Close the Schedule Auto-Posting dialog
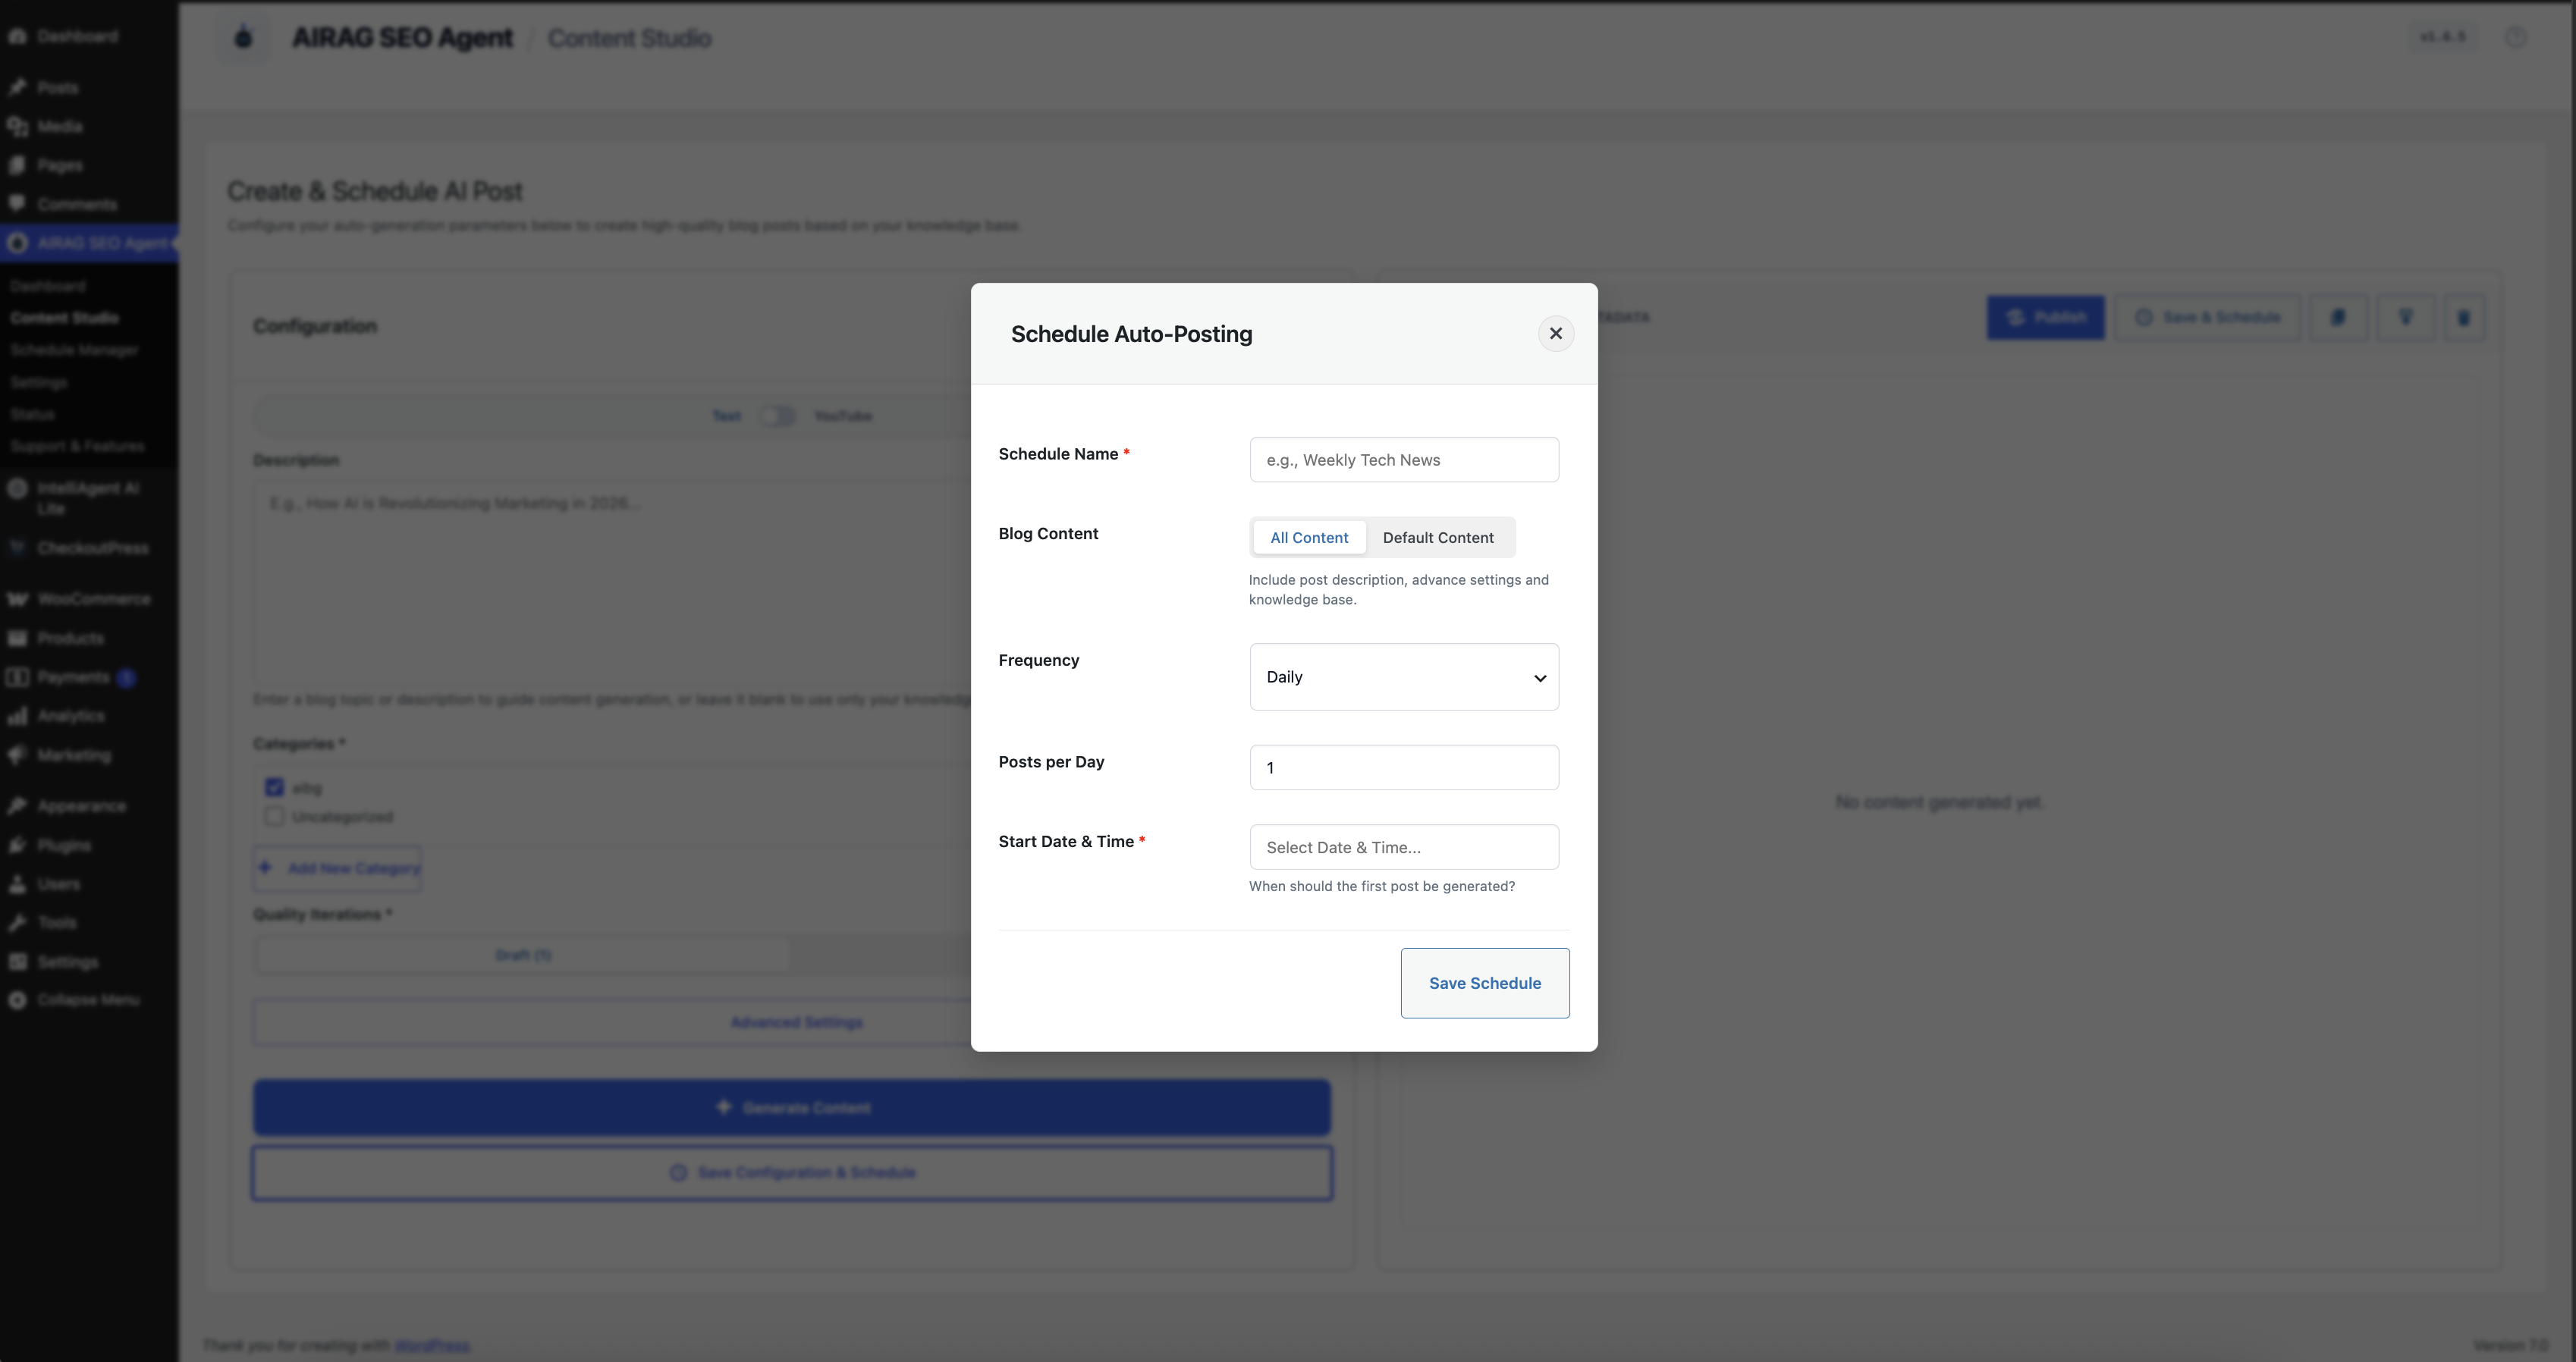Image resolution: width=2576 pixels, height=1362 pixels. 1556,333
